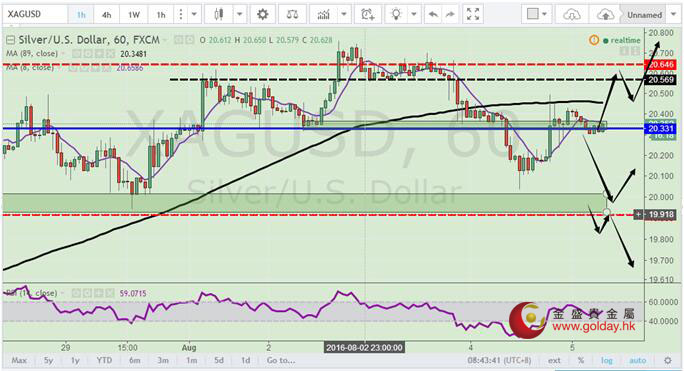Viewport: 684px width, 371px height.
Task: Click the cloud save chart icon
Action: point(605,15)
